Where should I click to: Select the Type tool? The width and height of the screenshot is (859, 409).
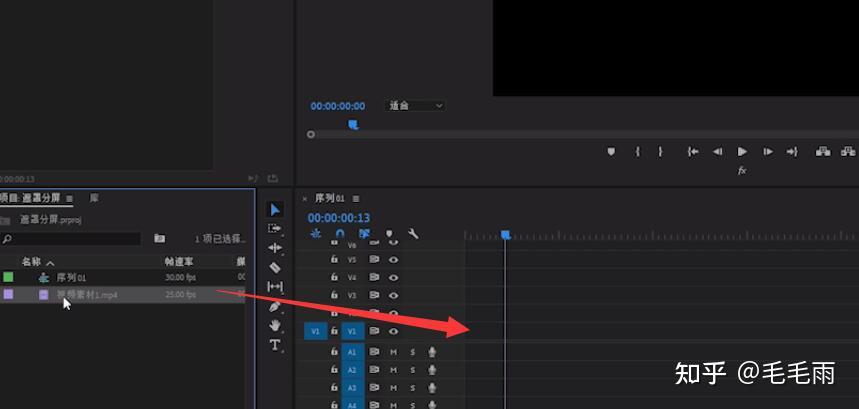point(275,344)
